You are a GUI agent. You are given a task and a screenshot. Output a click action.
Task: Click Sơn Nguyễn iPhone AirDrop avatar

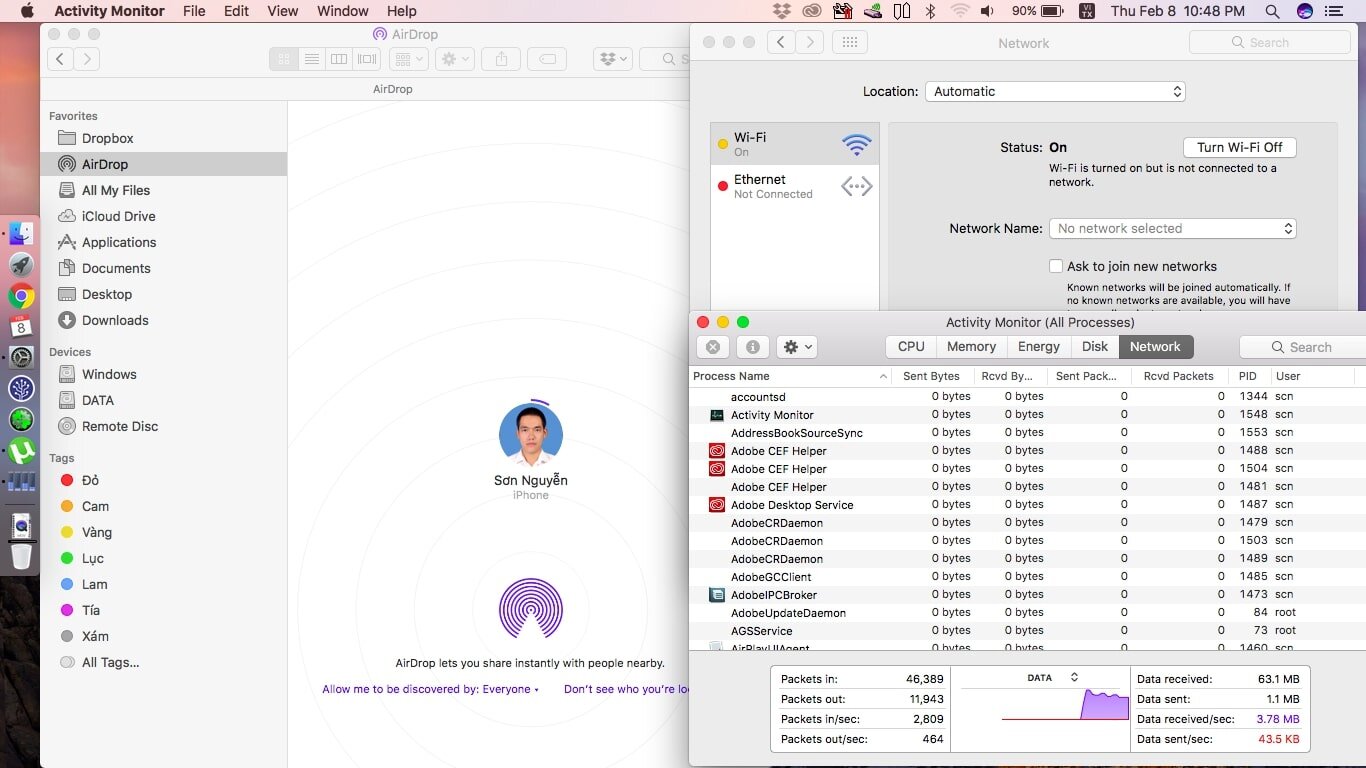tap(531, 435)
